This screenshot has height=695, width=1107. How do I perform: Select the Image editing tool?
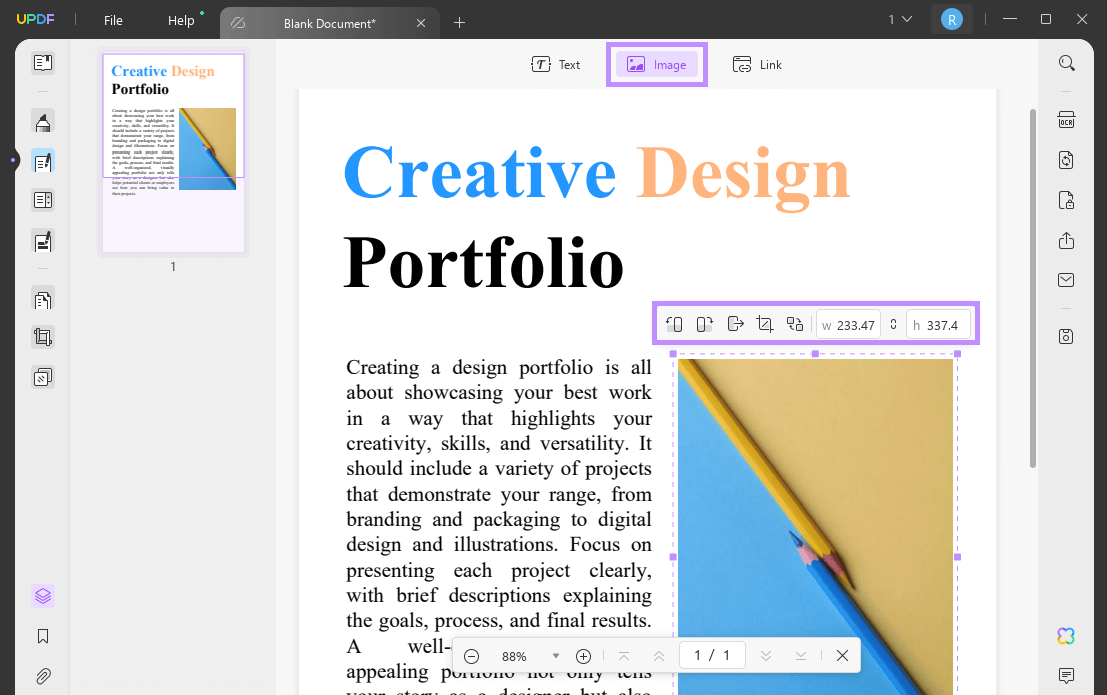tap(657, 65)
